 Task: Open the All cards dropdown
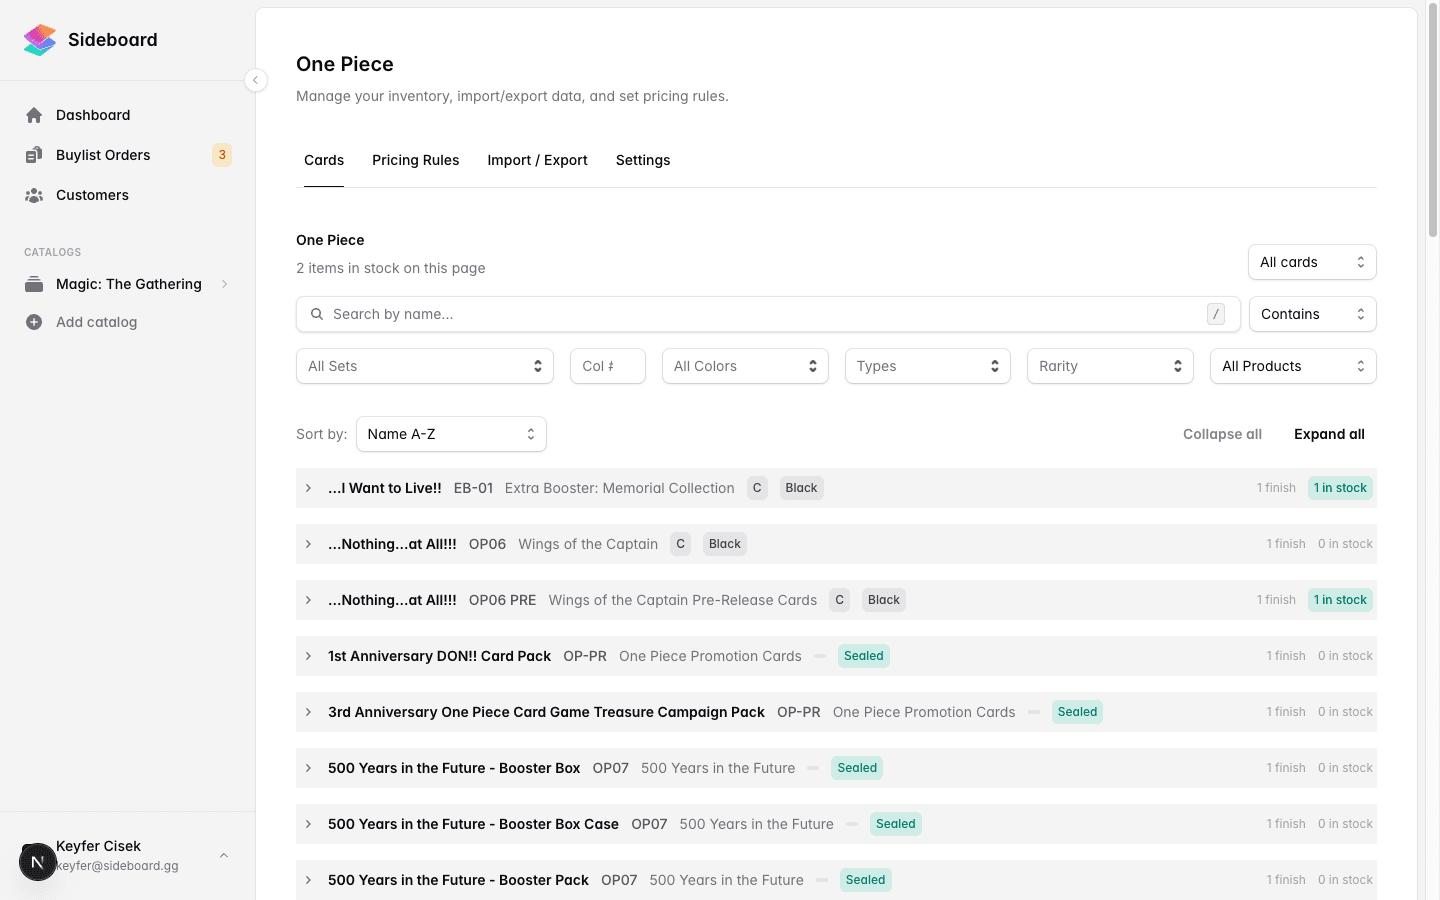click(x=1312, y=262)
